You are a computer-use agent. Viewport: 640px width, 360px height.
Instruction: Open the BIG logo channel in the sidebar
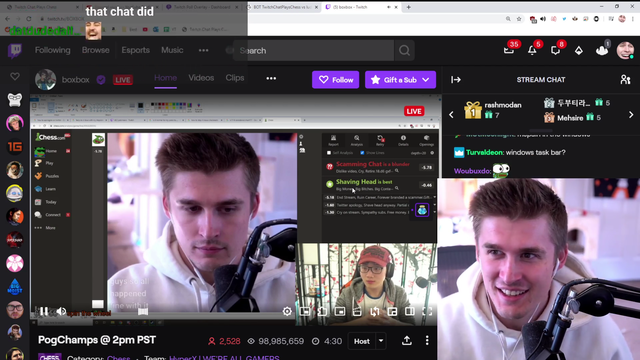(15, 287)
